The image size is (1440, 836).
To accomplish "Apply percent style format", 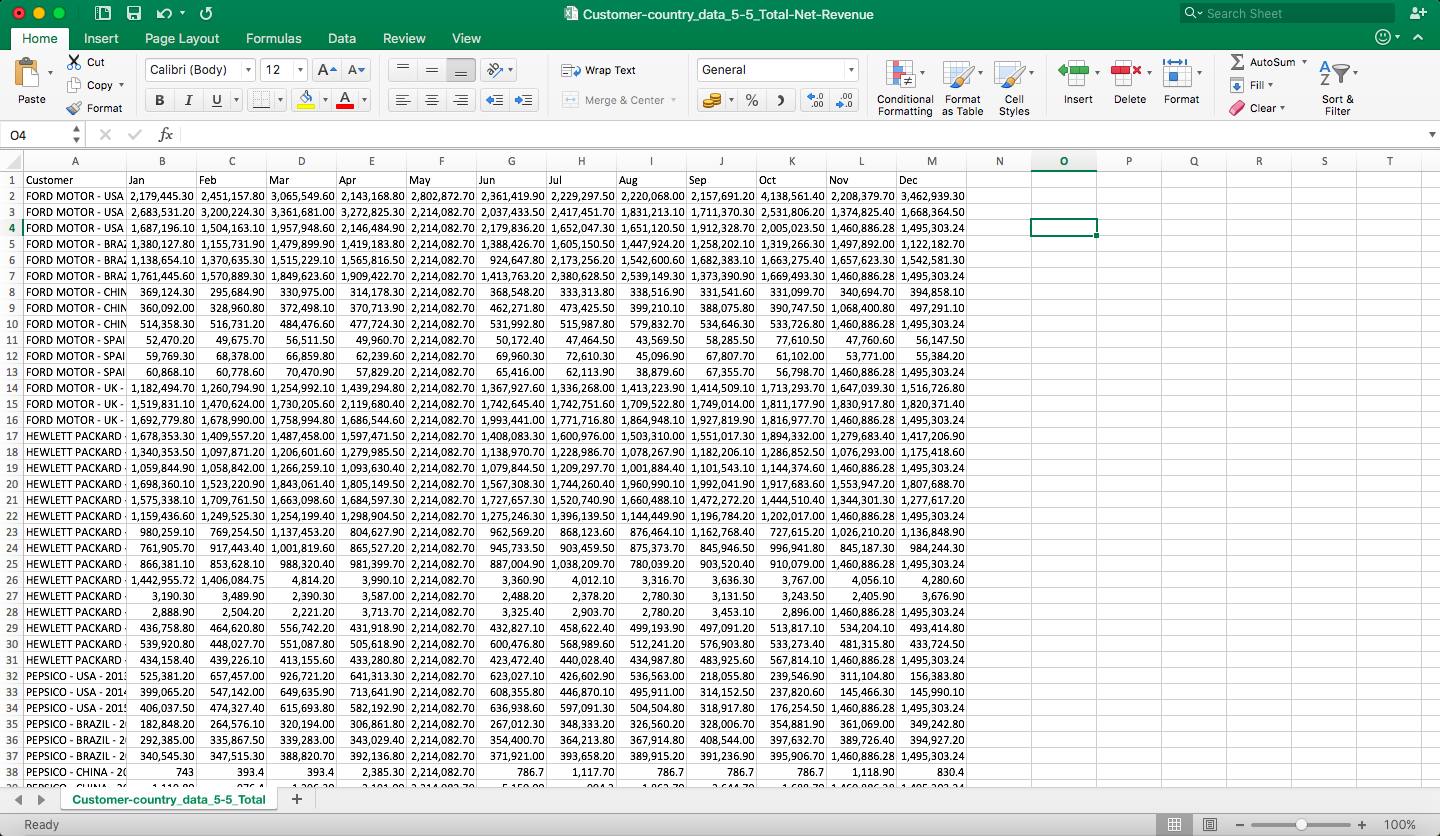I will click(752, 100).
